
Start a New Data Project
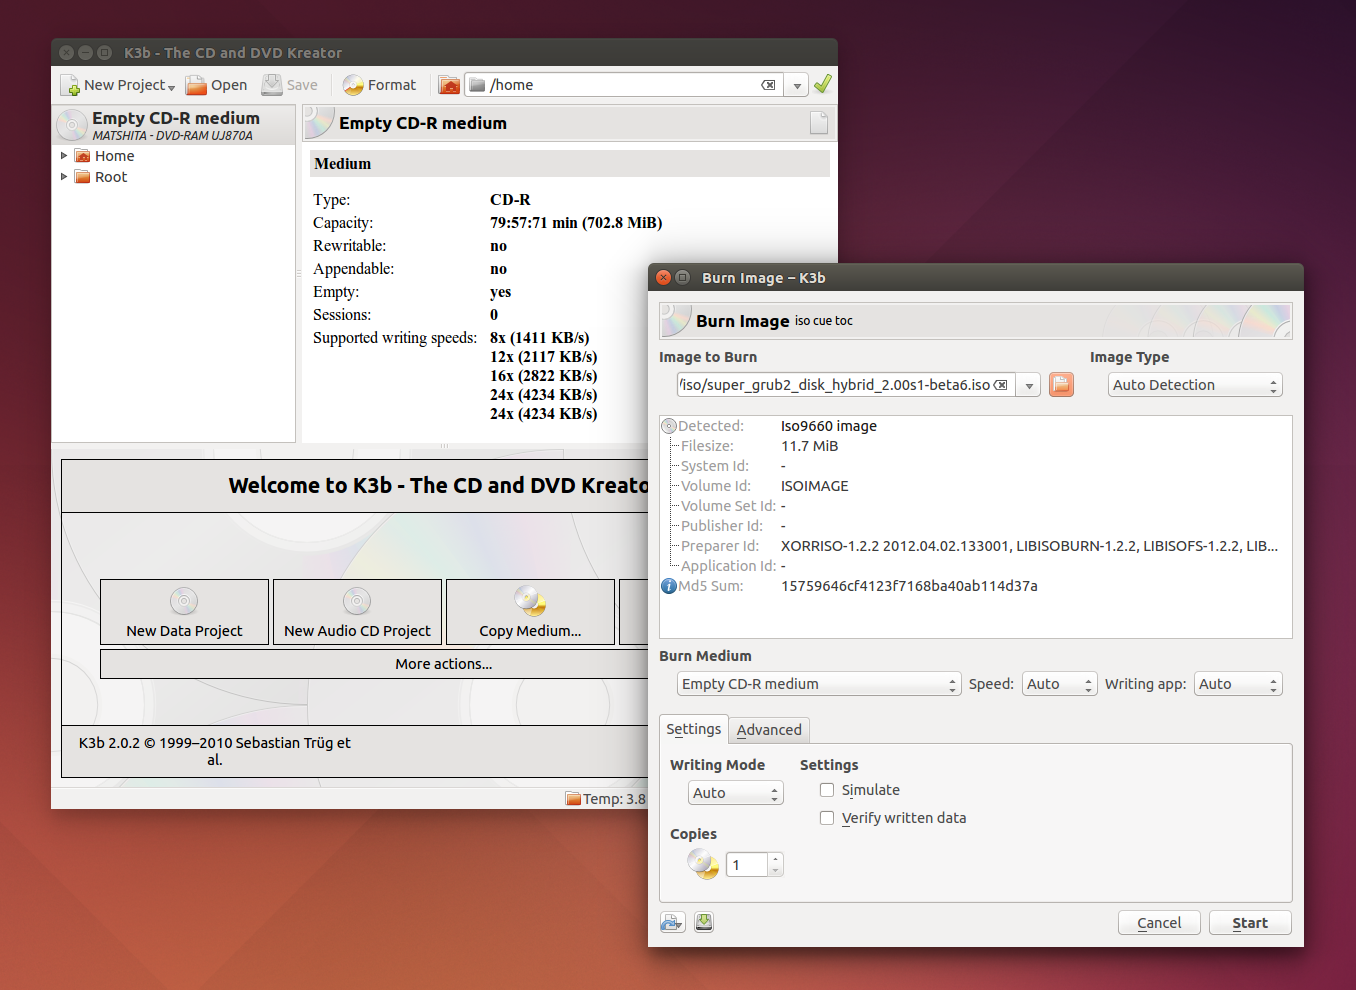[184, 612]
